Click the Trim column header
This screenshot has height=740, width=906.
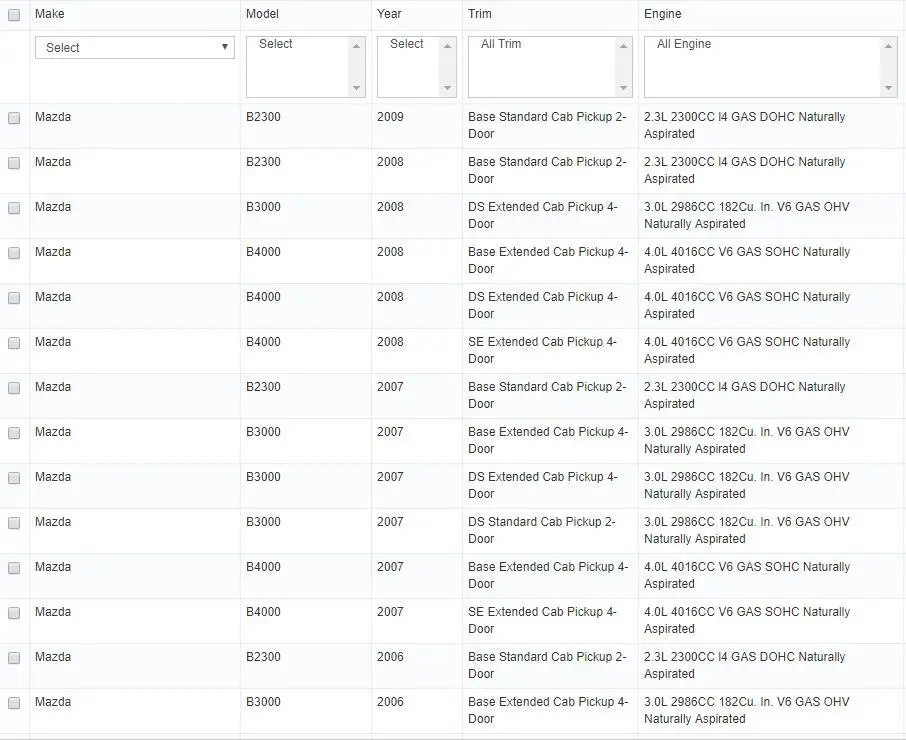point(480,14)
